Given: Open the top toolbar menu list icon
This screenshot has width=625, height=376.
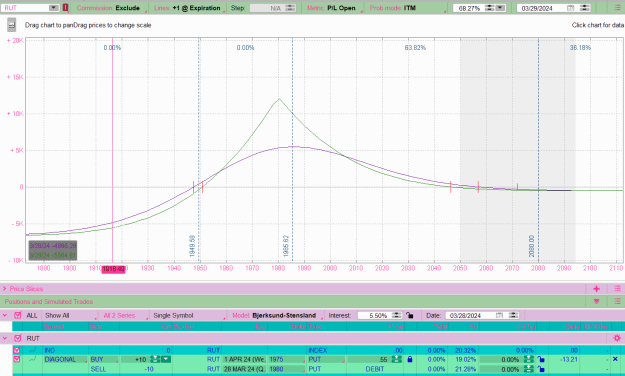Looking at the screenshot, I should (x=617, y=8).
